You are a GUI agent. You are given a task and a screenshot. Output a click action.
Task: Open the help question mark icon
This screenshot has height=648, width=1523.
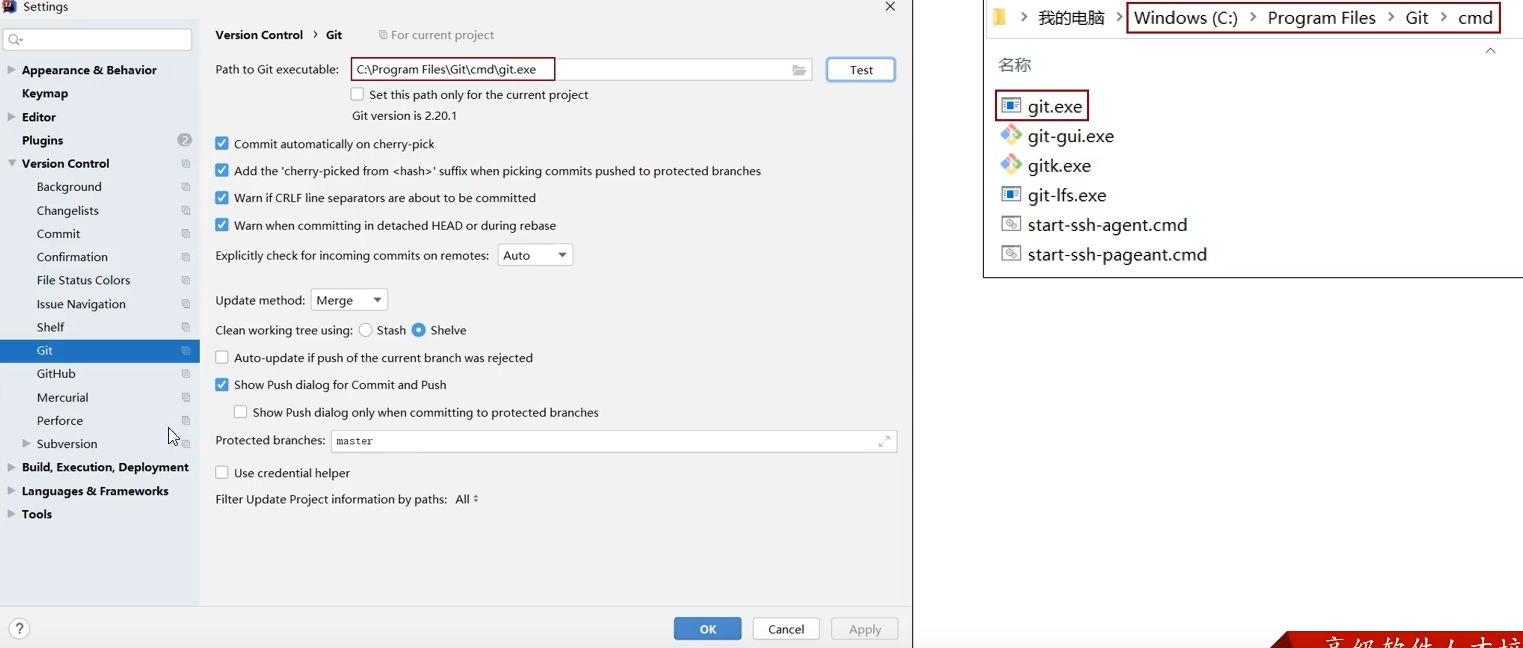(19, 629)
